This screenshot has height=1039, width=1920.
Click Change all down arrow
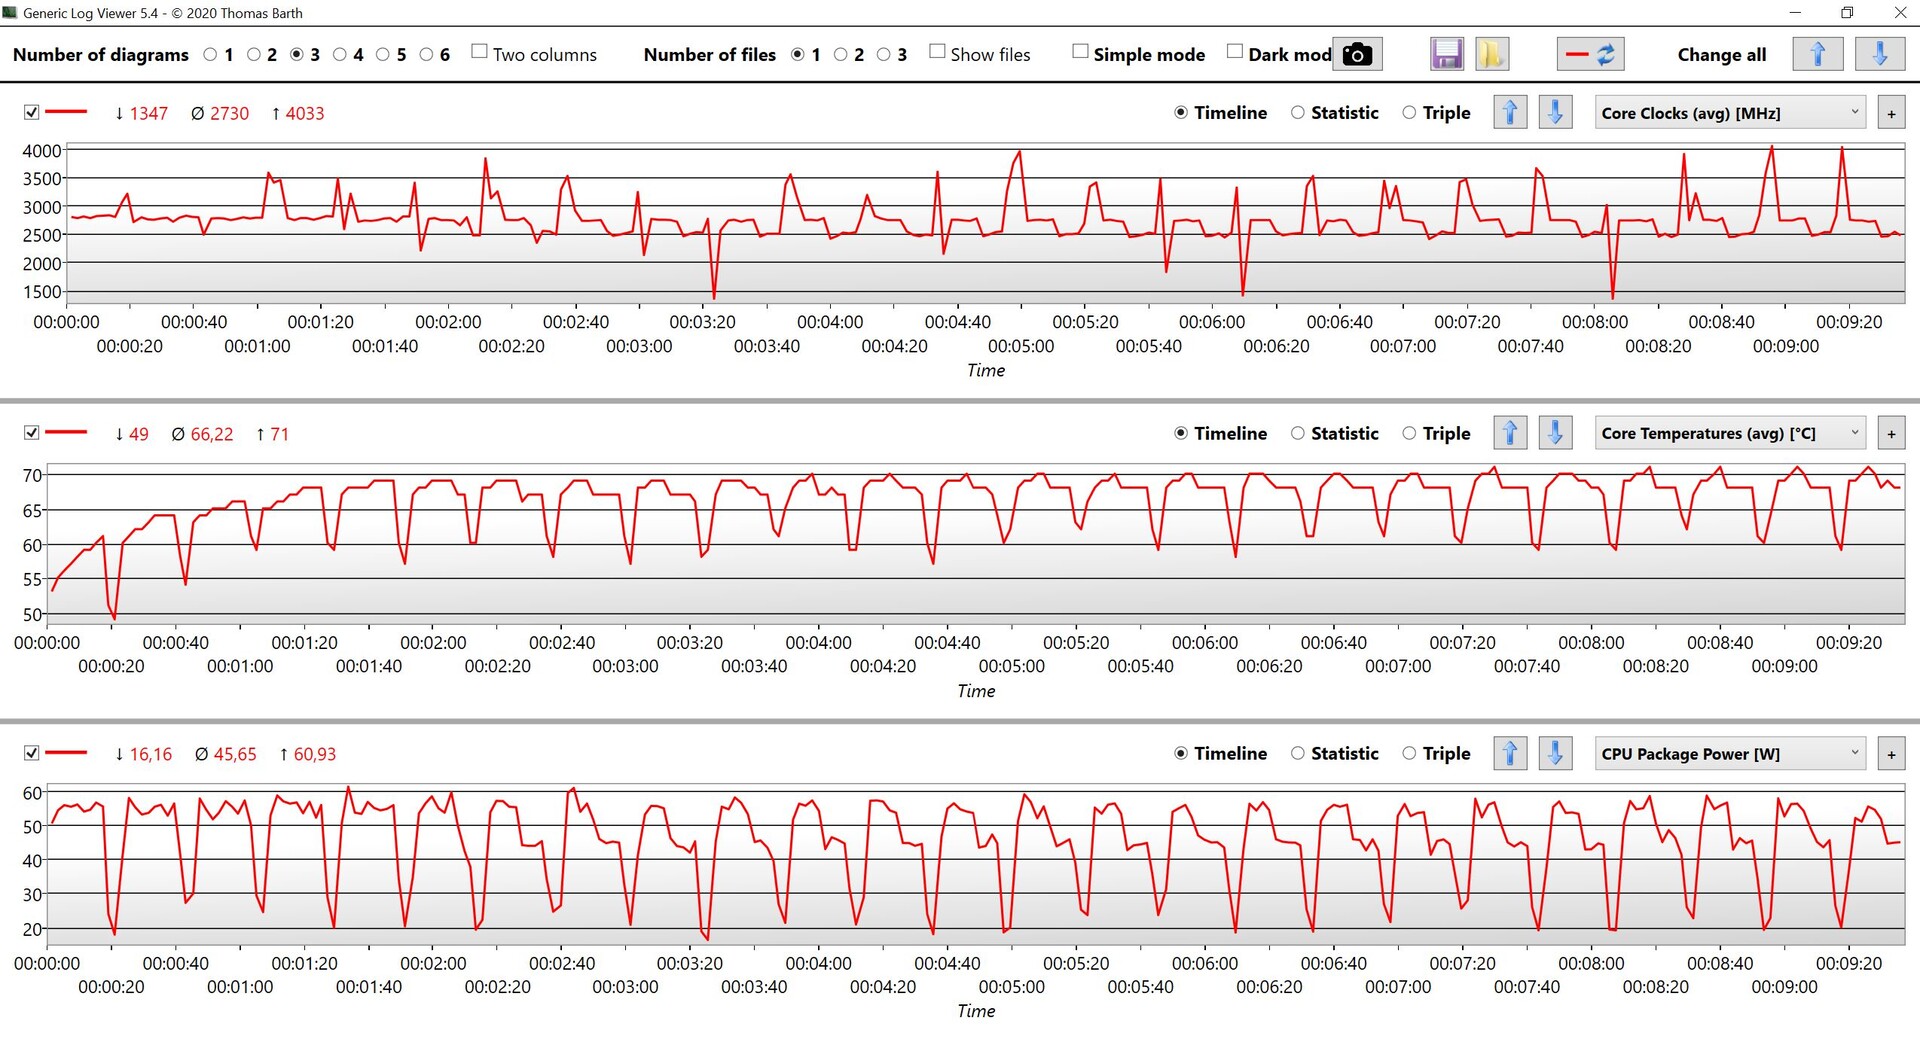[1879, 54]
